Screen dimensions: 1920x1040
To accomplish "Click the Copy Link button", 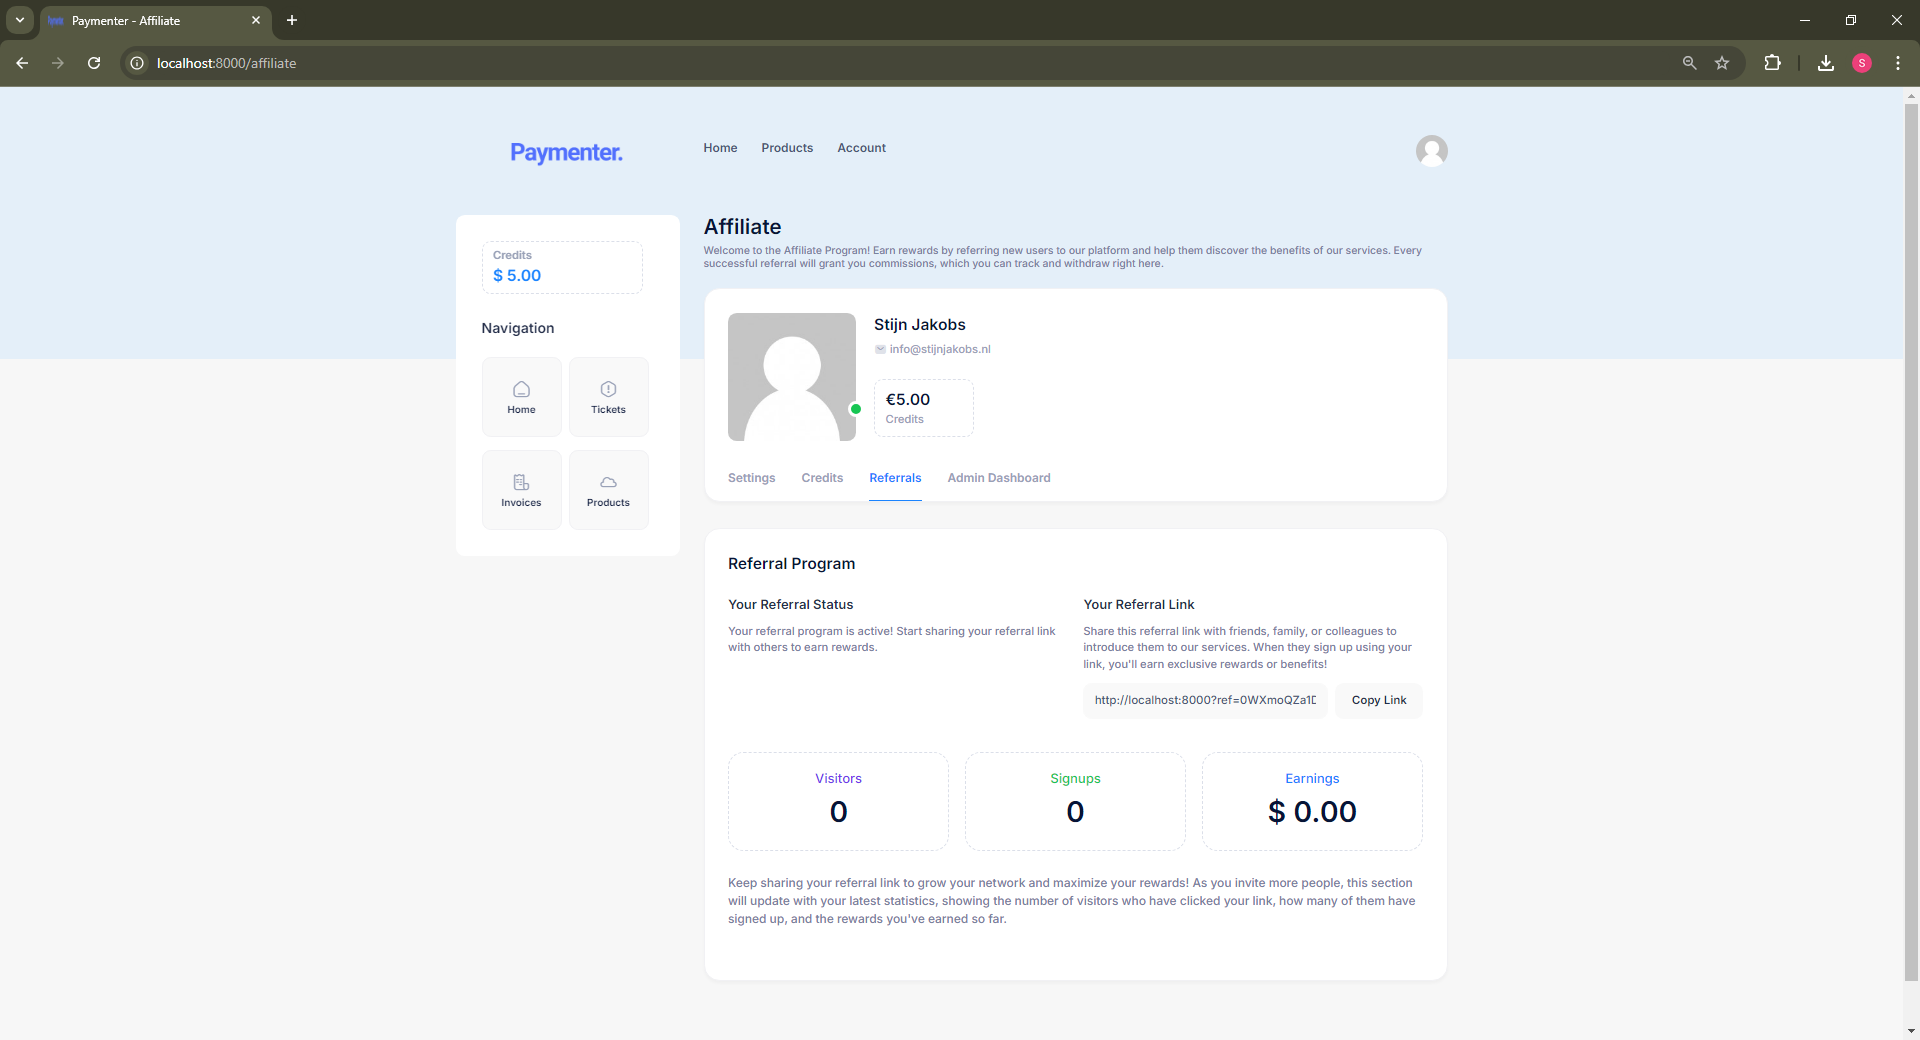I will (x=1379, y=700).
